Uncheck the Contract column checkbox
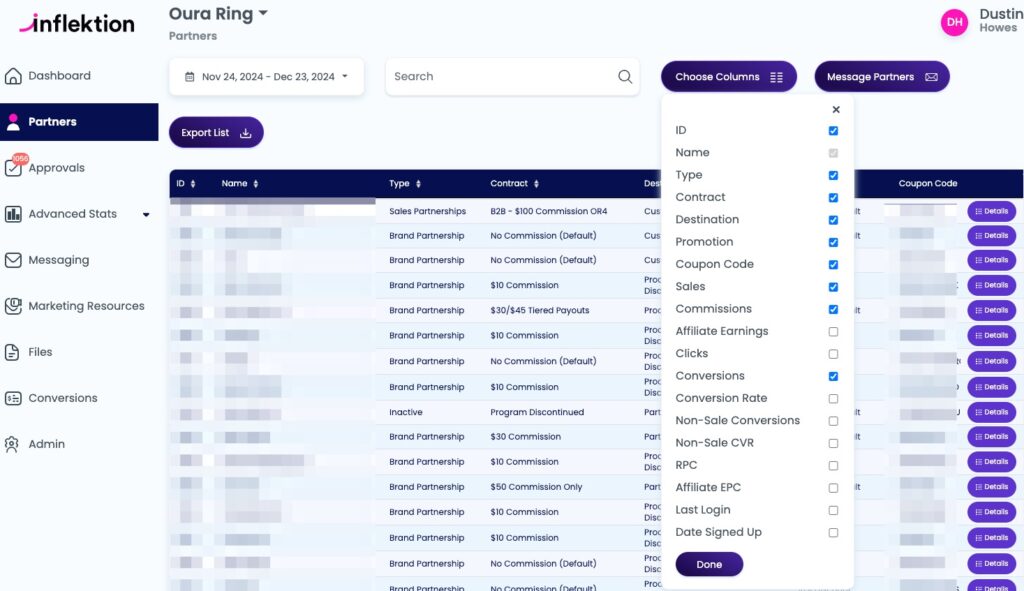This screenshot has width=1024, height=591. pos(833,197)
